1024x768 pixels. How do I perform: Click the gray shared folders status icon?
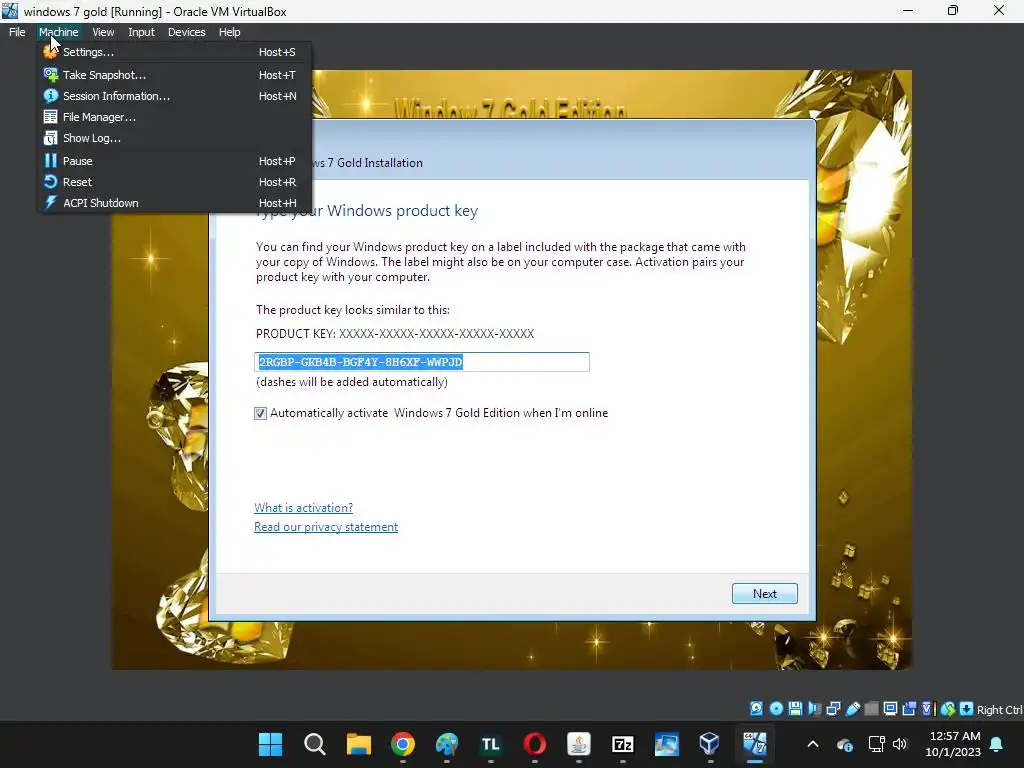pos(871,709)
